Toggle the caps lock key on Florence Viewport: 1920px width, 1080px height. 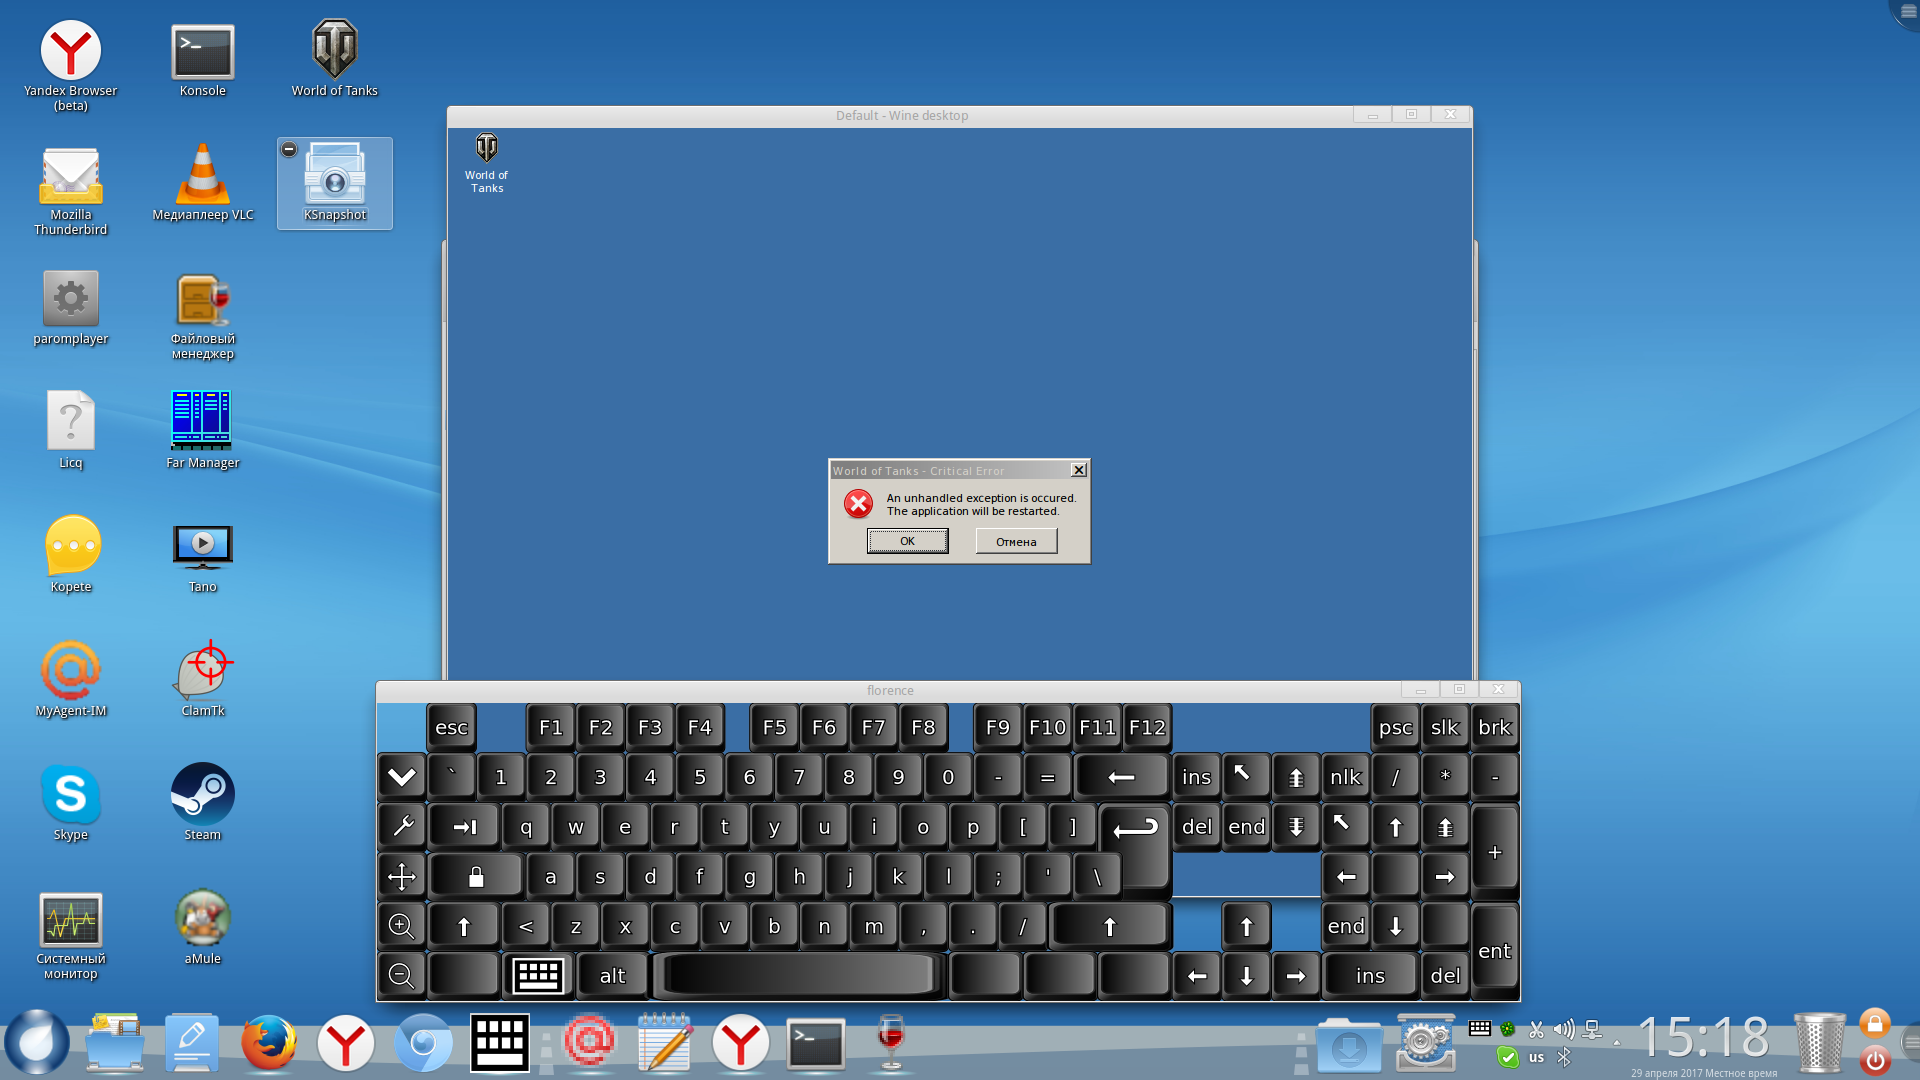point(476,877)
